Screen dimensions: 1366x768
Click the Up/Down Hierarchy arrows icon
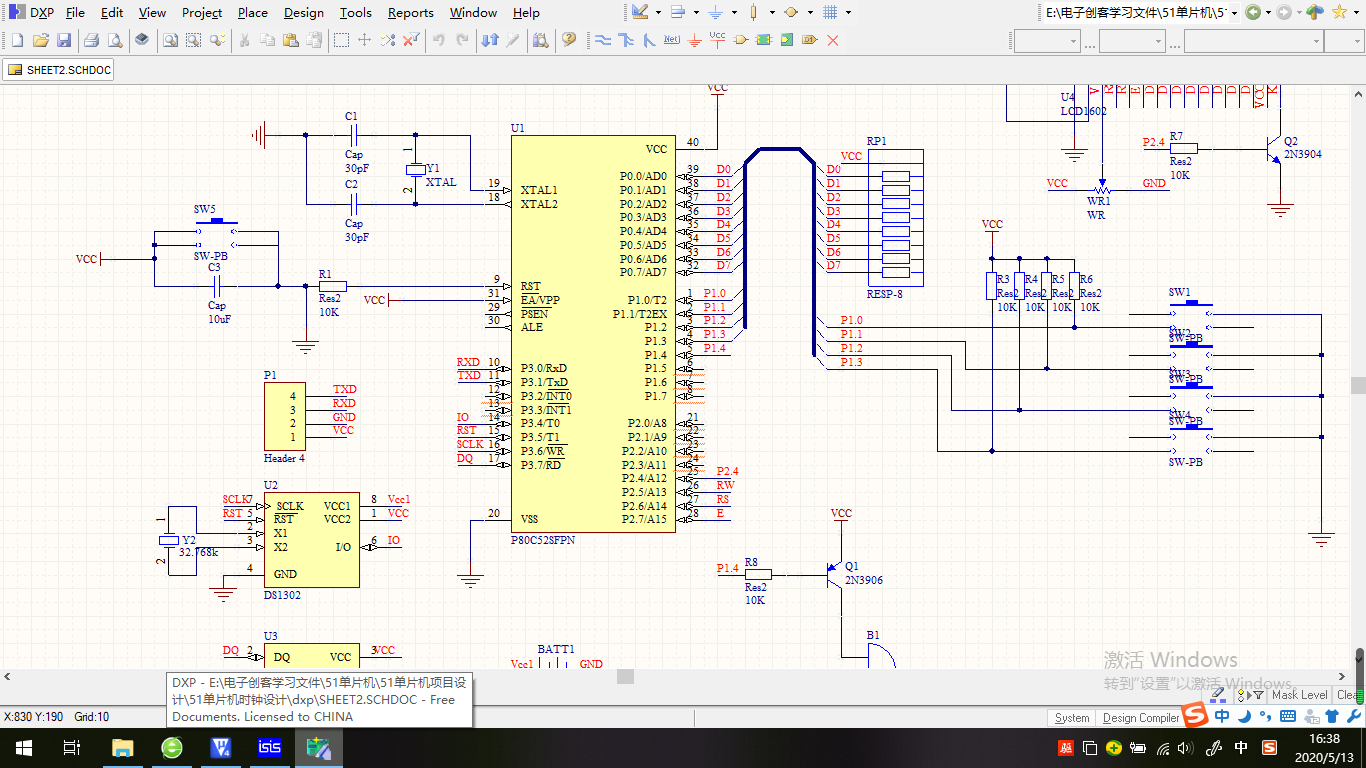click(x=490, y=40)
